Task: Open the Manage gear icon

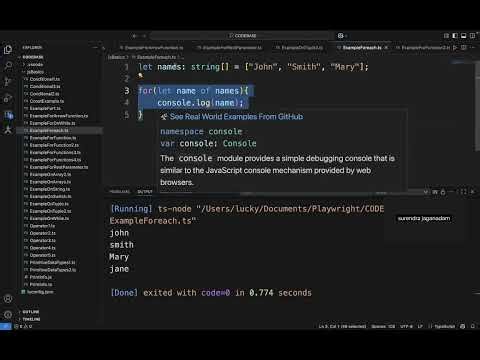Action: (8, 315)
